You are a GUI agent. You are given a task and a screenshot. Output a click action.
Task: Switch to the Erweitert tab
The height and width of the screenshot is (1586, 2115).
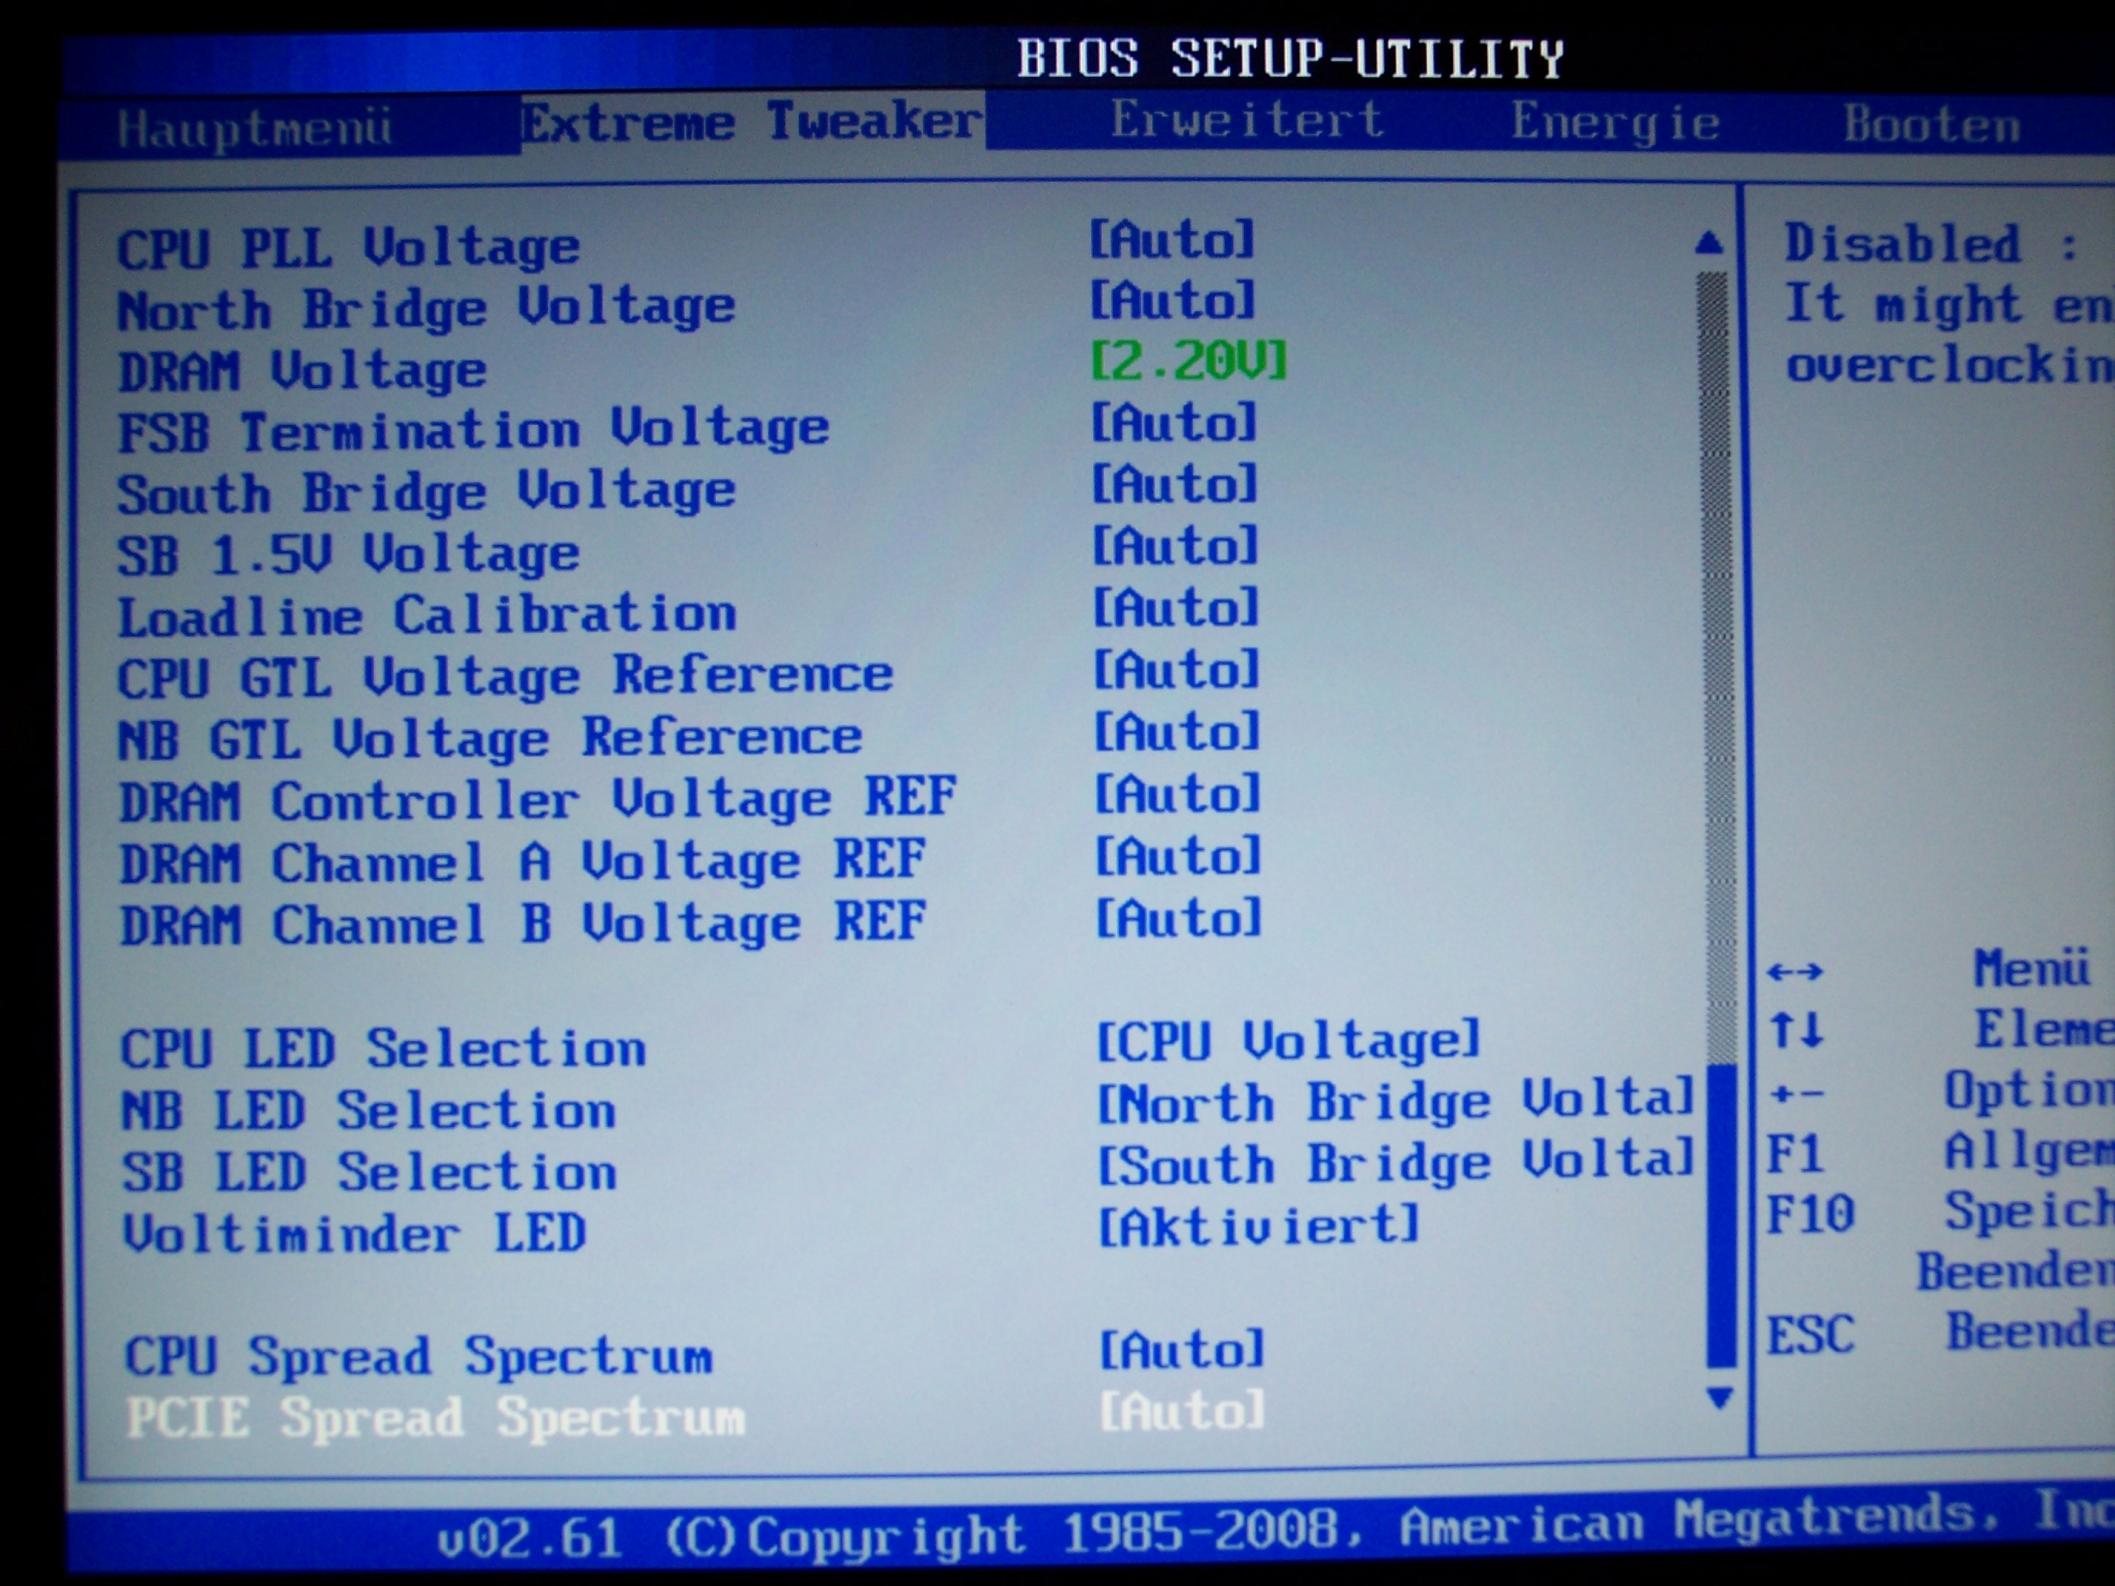[1246, 121]
